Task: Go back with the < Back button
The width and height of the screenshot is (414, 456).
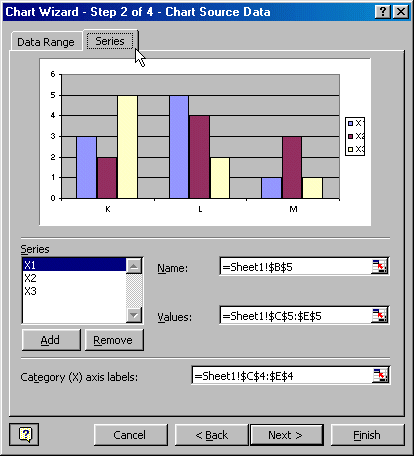Action: point(211,435)
